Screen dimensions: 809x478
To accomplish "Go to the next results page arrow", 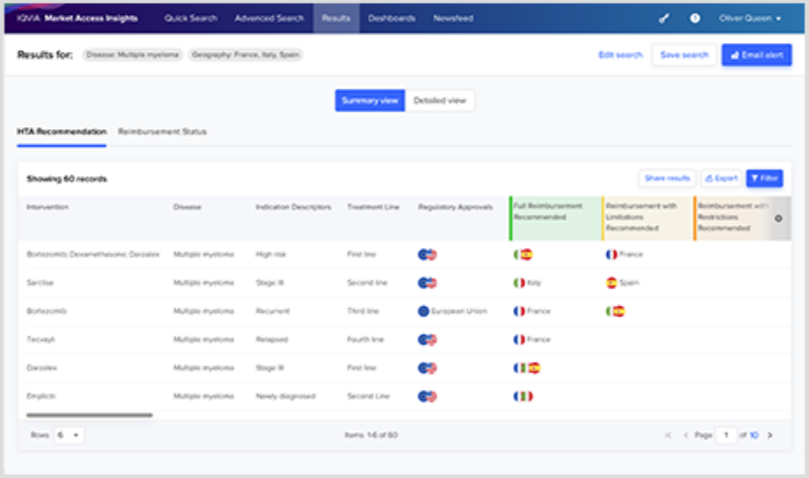I will click(769, 435).
